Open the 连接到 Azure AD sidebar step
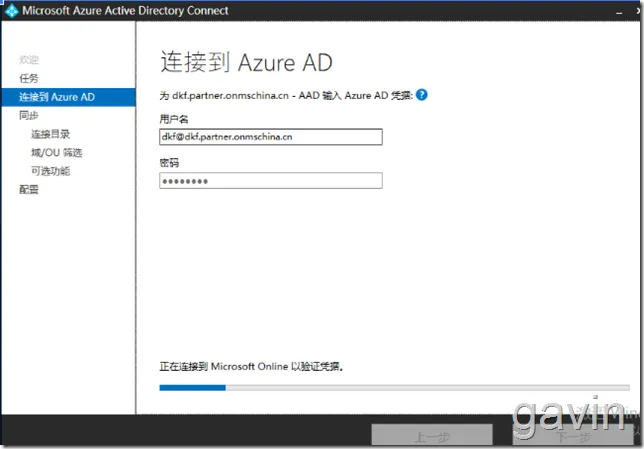644x449 pixels. (68, 97)
